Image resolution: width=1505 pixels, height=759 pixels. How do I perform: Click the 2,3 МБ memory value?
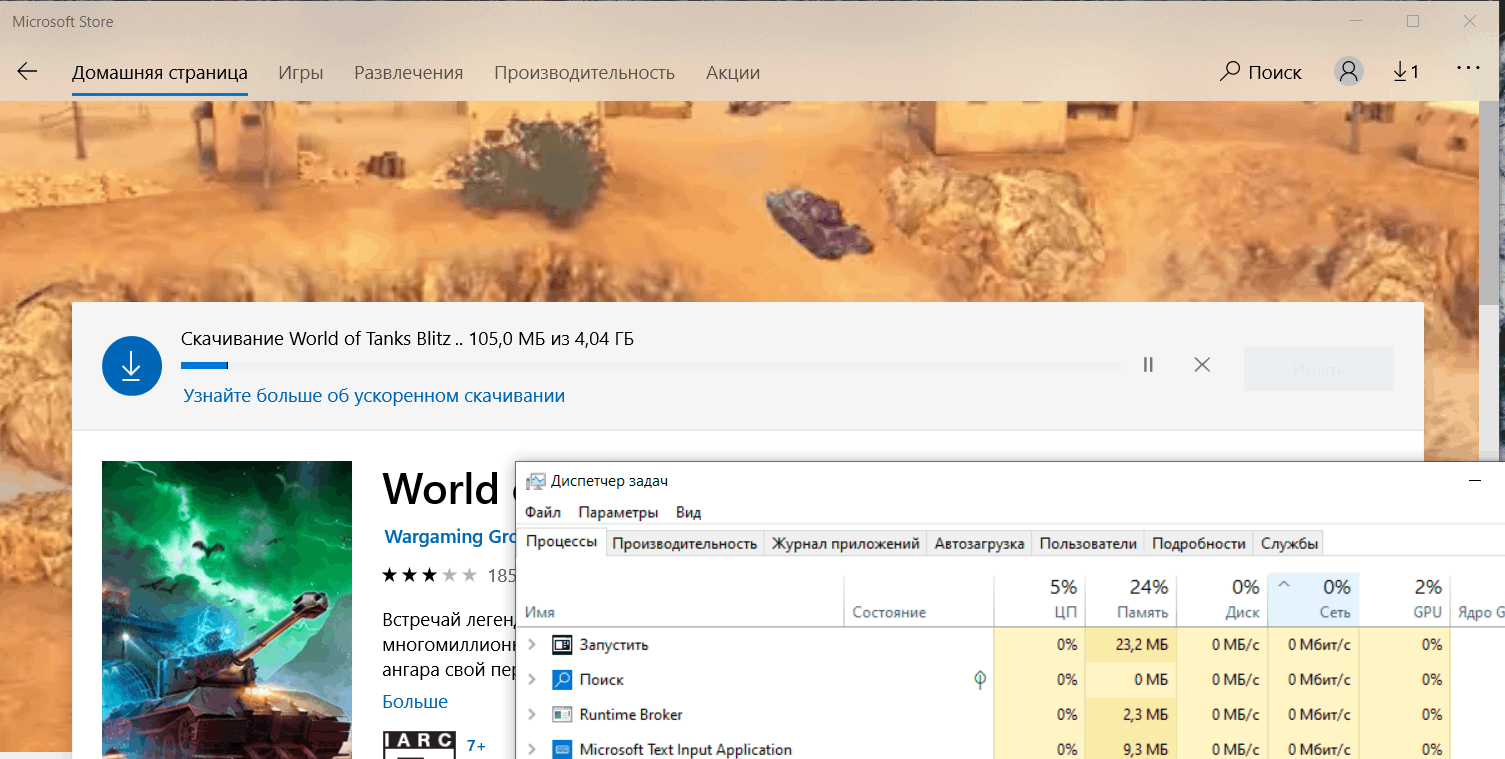1146,715
